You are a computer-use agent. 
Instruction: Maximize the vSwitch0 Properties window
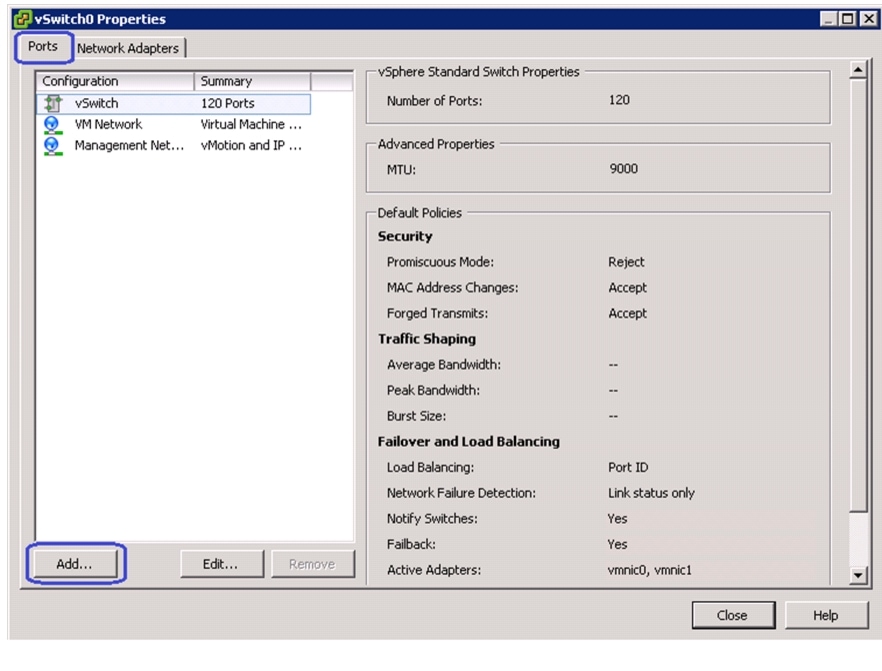[847, 19]
